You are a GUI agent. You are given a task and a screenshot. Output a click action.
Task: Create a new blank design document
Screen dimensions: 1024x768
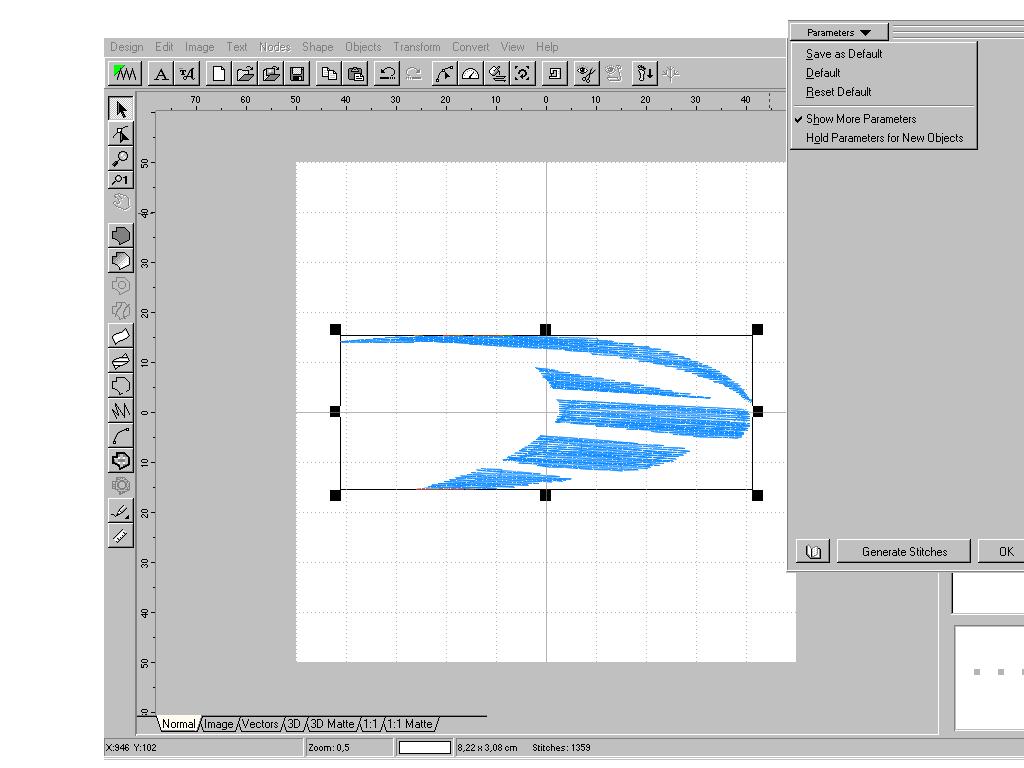click(x=219, y=74)
